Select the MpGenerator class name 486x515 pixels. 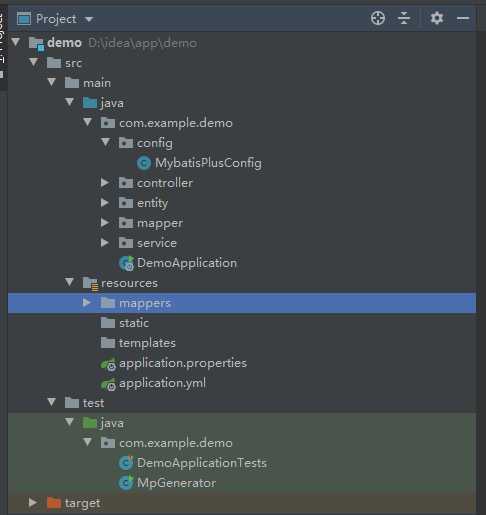[176, 483]
